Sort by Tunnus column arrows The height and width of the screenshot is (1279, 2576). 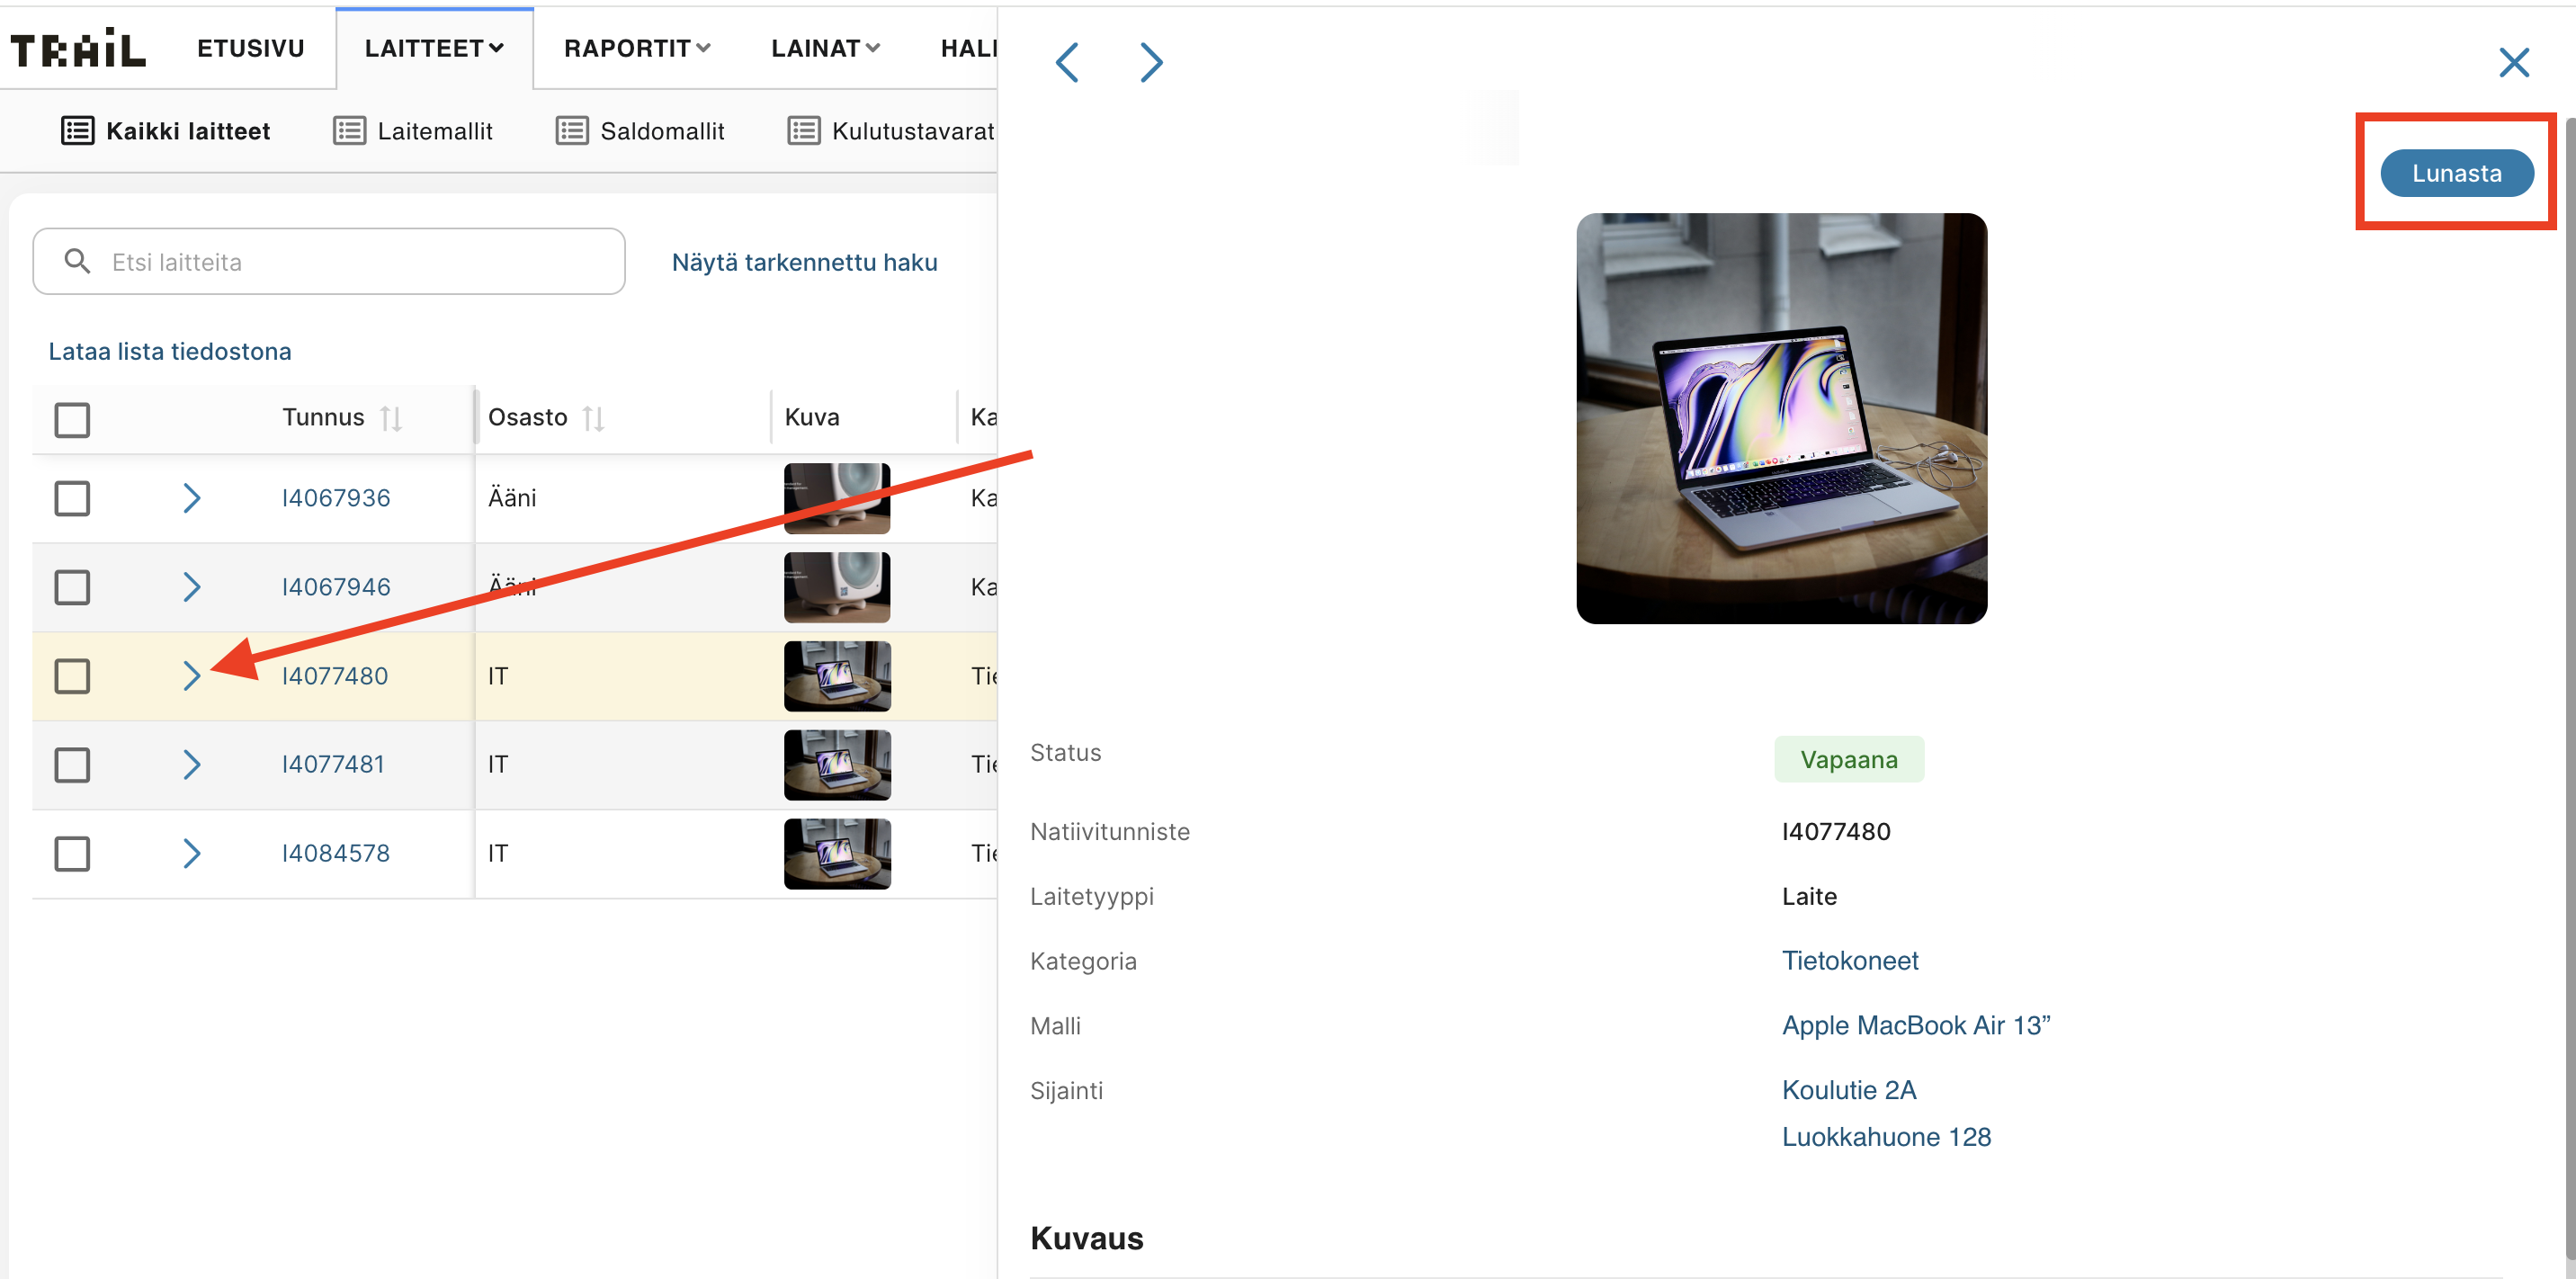(x=391, y=418)
